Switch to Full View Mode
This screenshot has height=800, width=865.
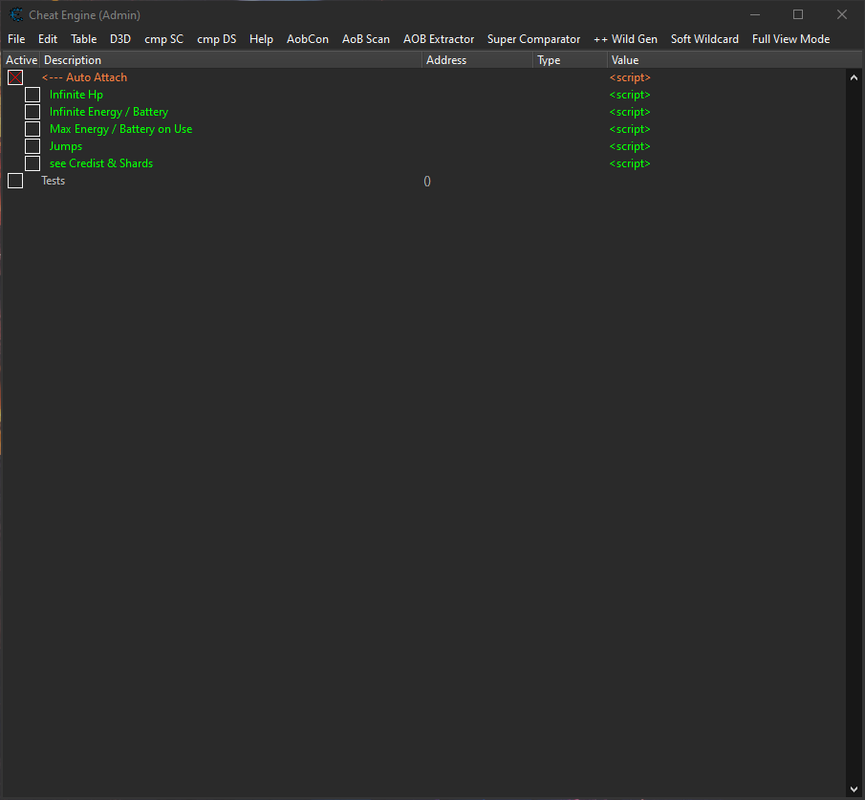click(791, 39)
